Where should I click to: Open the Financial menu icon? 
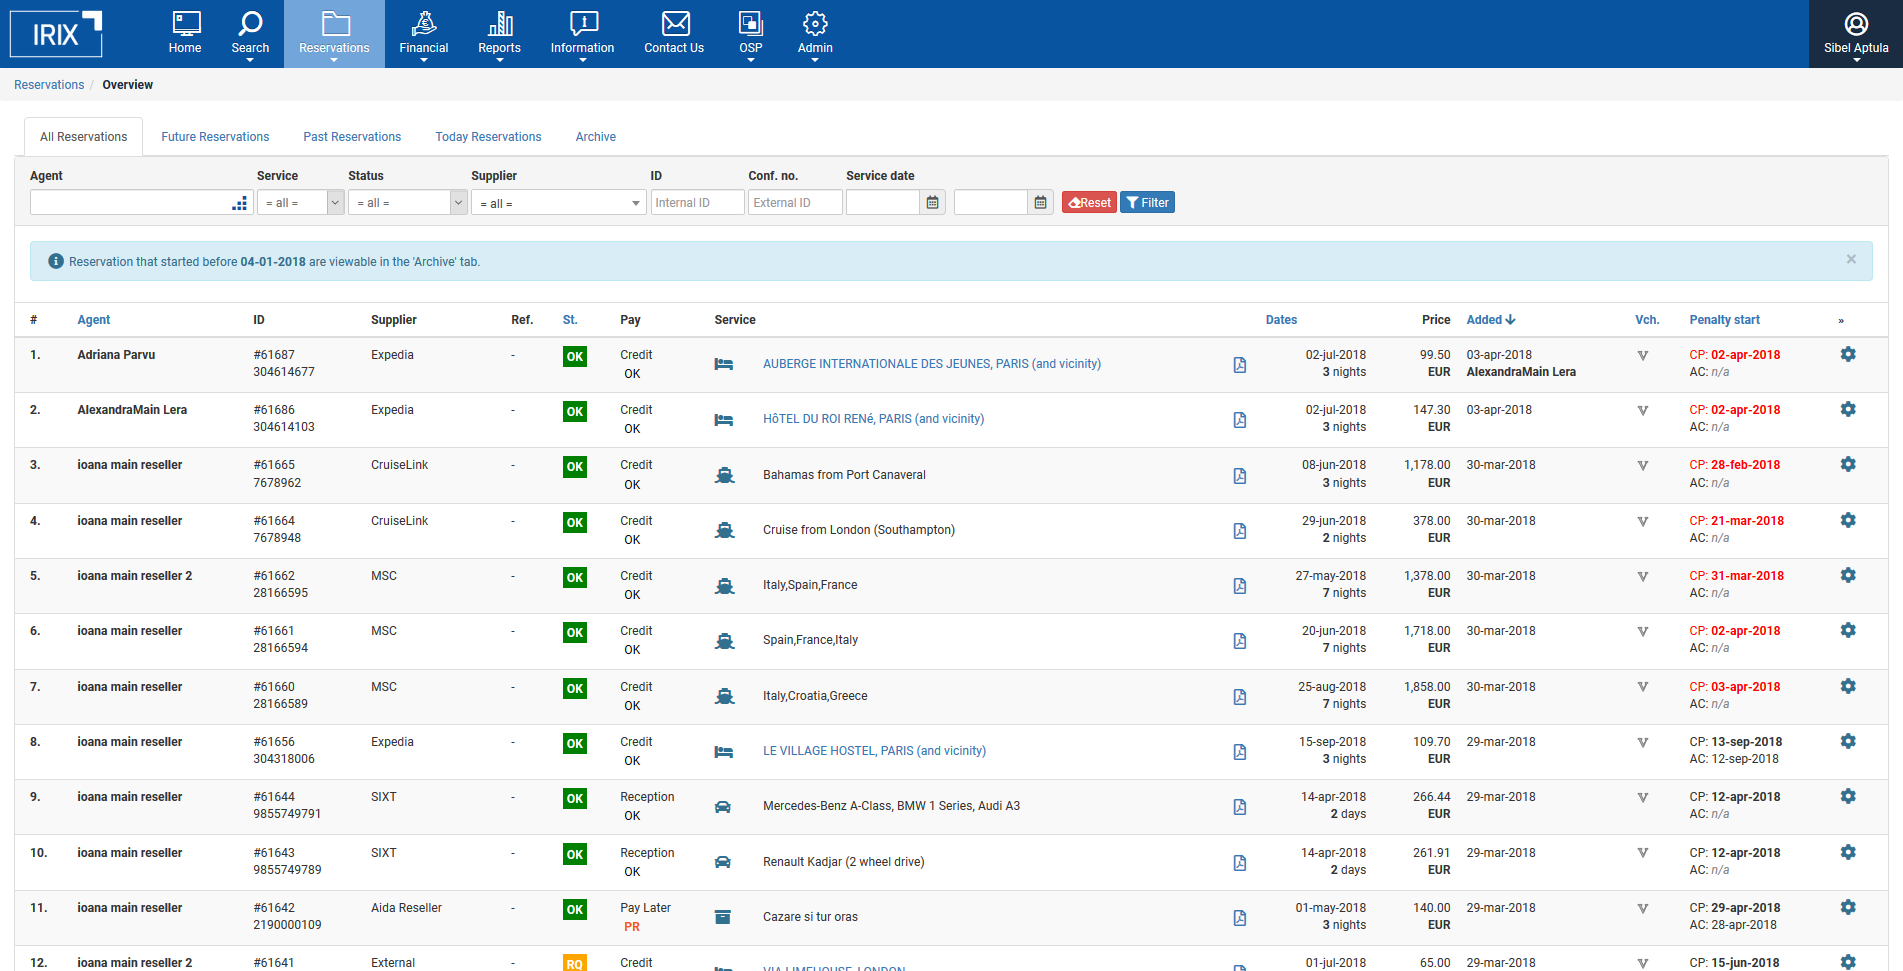point(423,24)
